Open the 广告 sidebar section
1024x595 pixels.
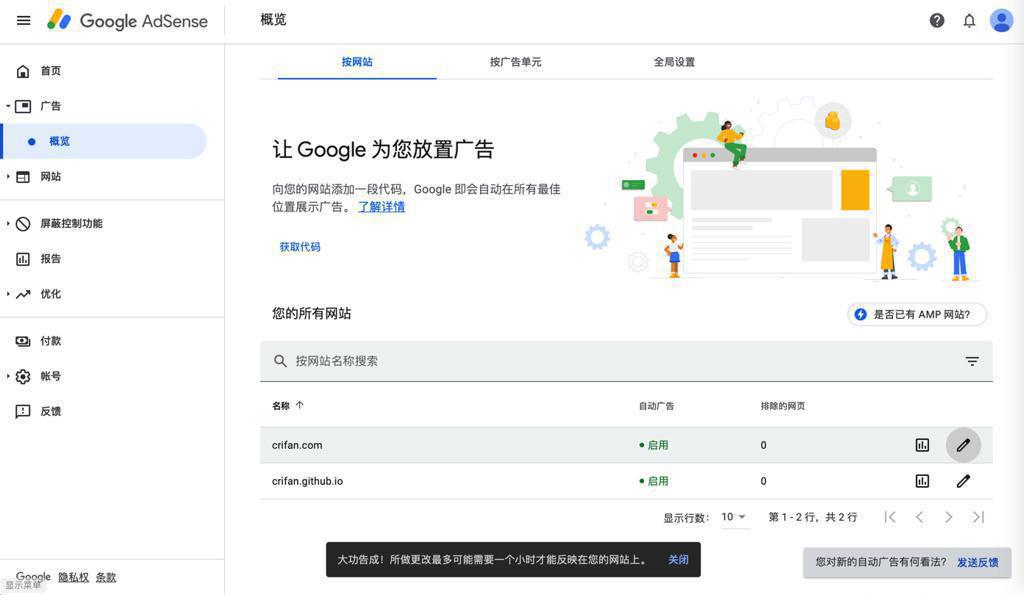point(50,106)
